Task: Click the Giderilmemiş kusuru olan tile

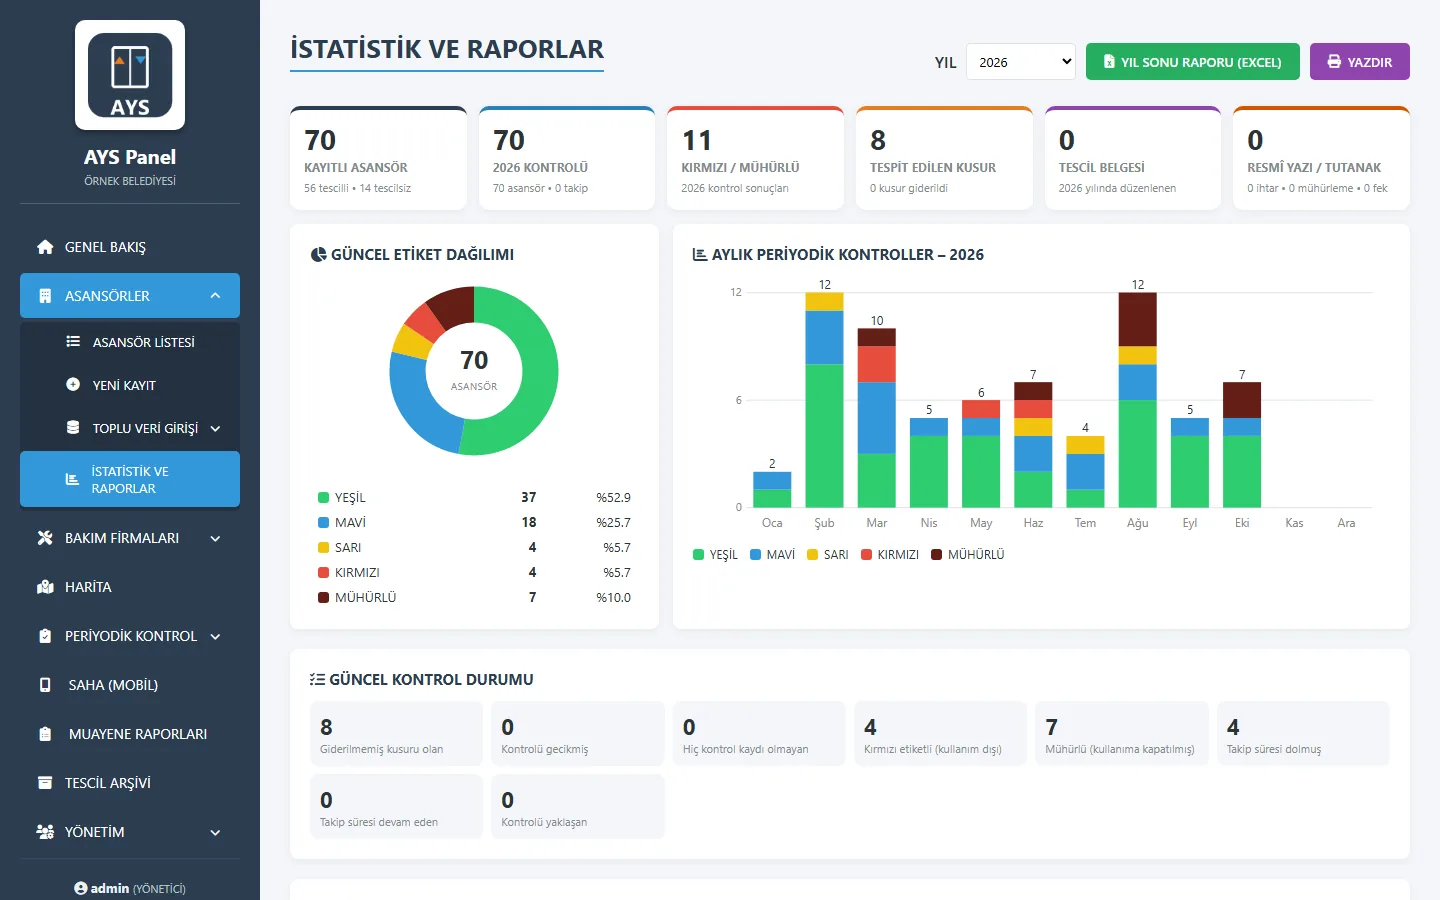Action: pos(396,734)
